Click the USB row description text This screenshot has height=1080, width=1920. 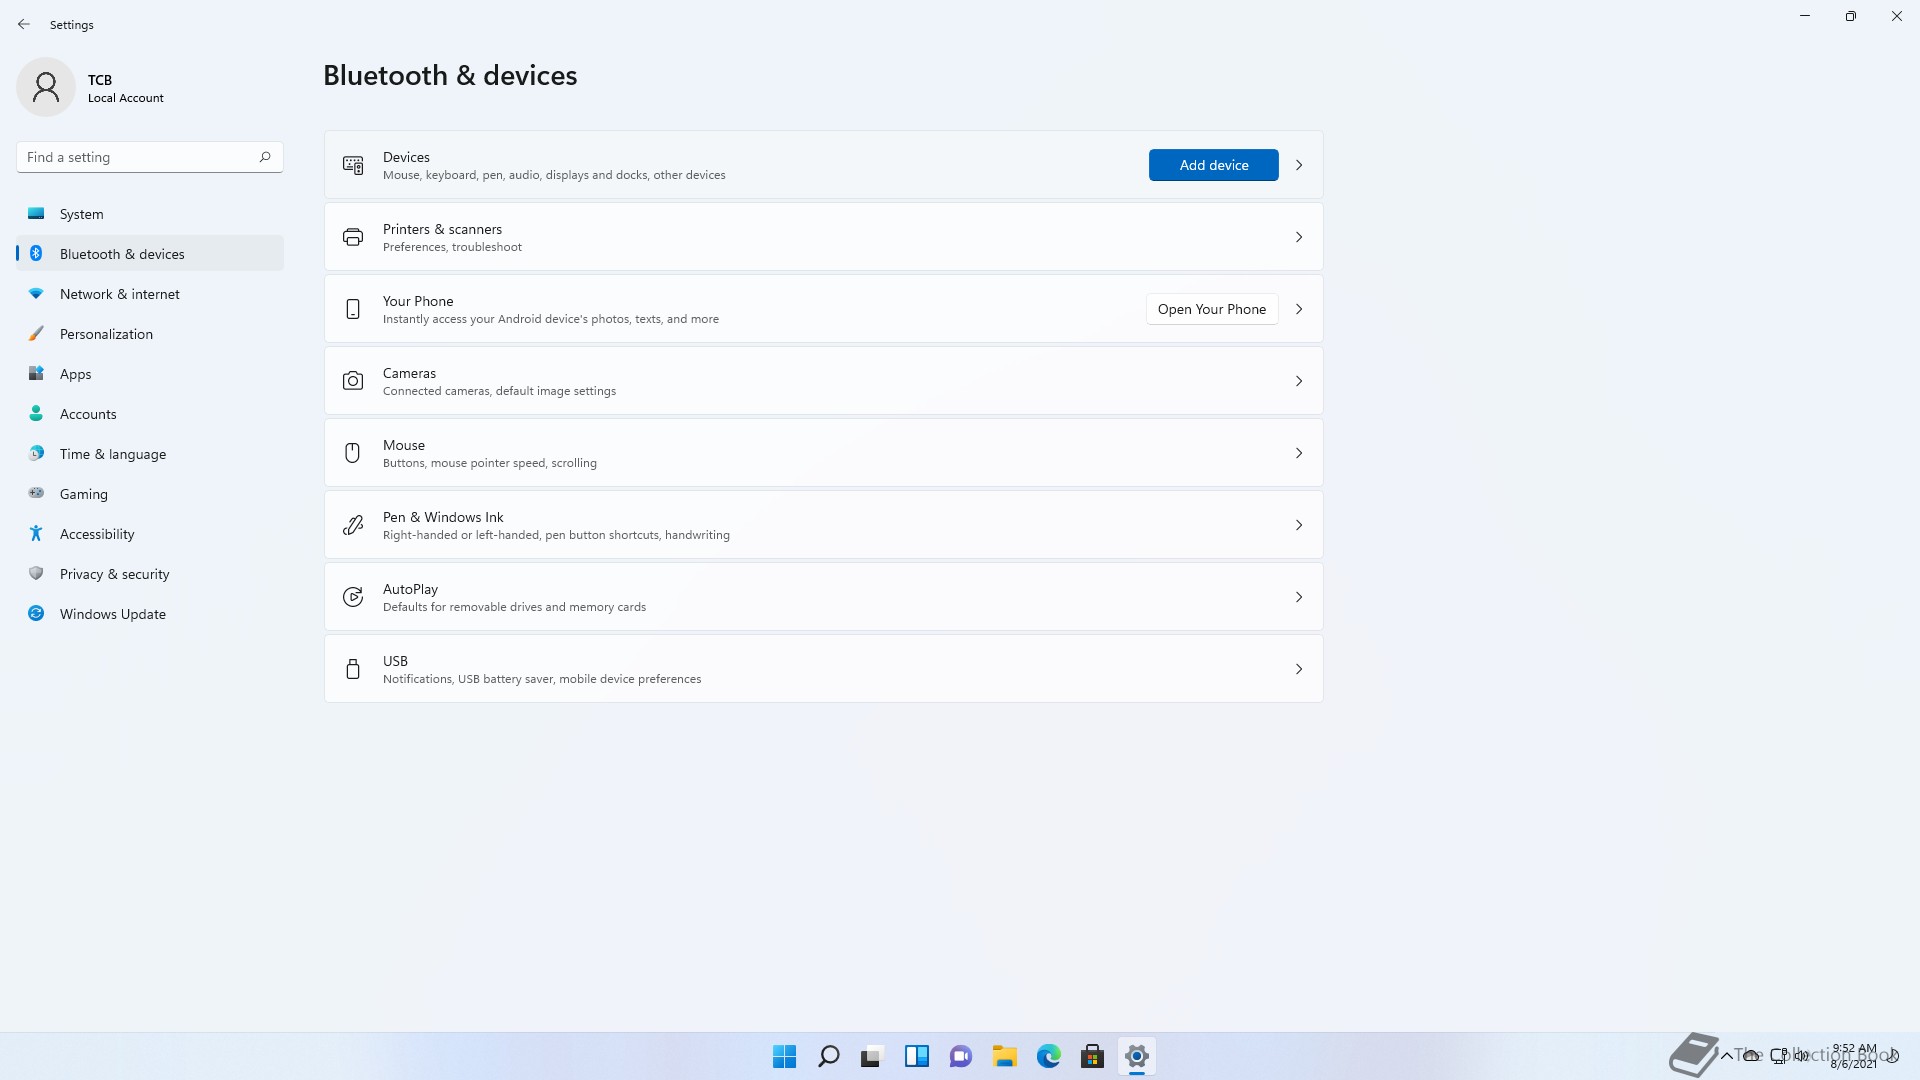[x=542, y=679]
